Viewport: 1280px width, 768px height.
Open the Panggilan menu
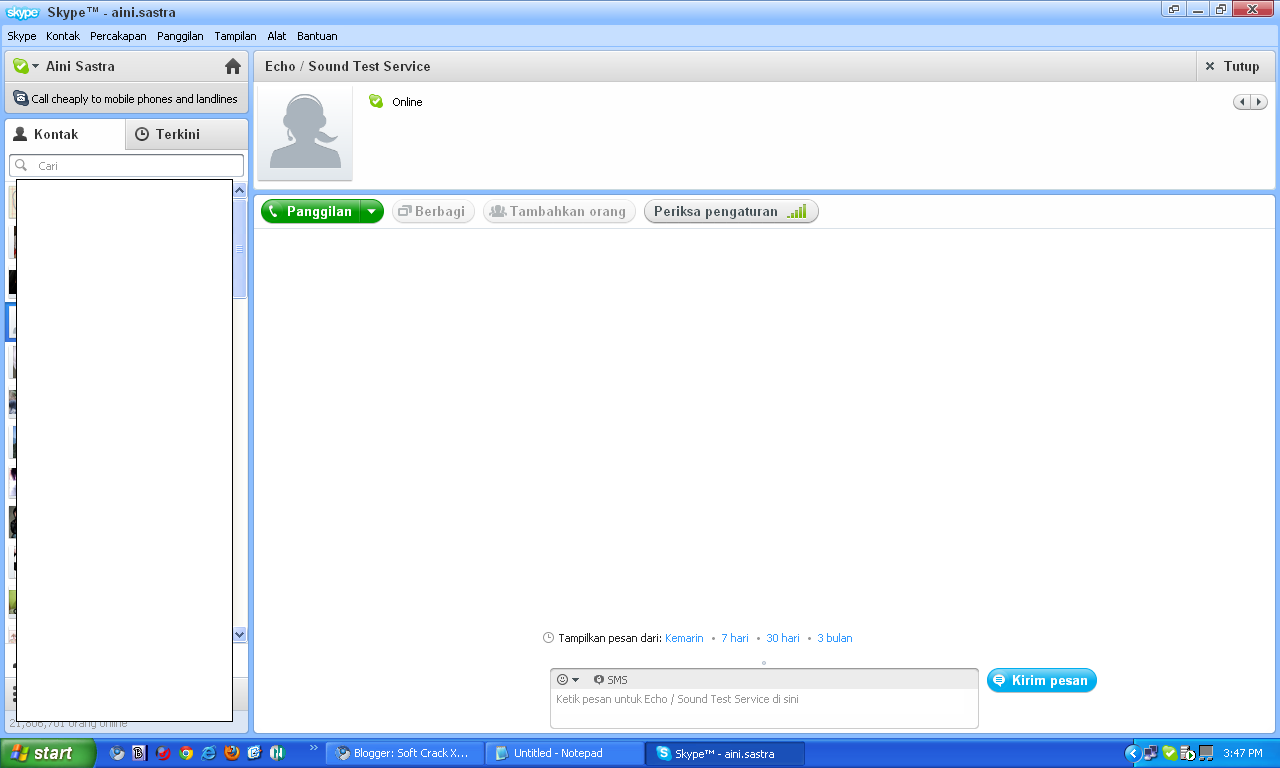[180, 36]
